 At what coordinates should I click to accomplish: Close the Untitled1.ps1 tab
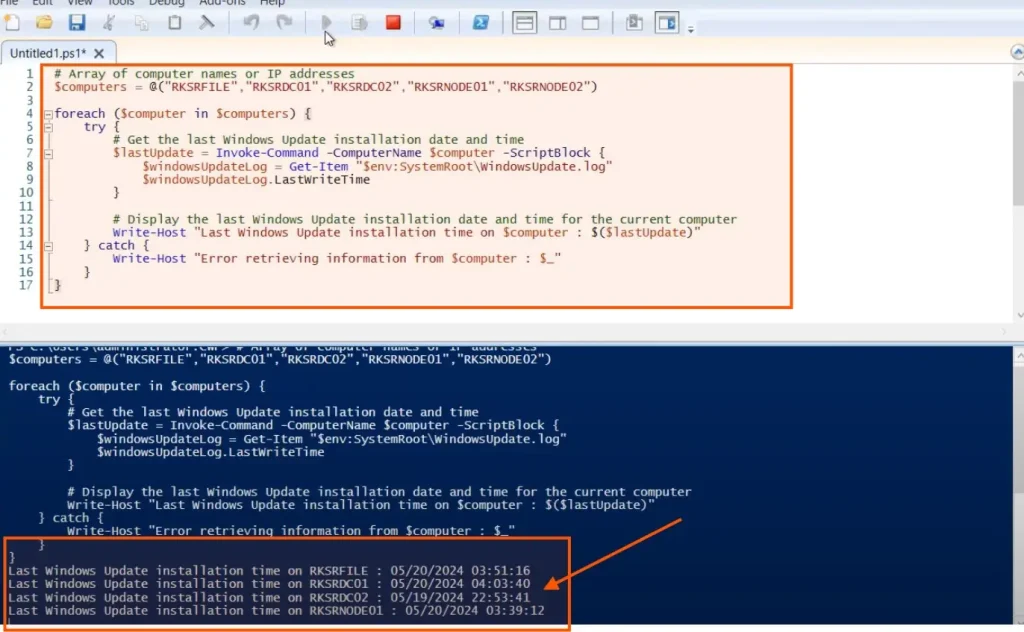click(x=99, y=54)
